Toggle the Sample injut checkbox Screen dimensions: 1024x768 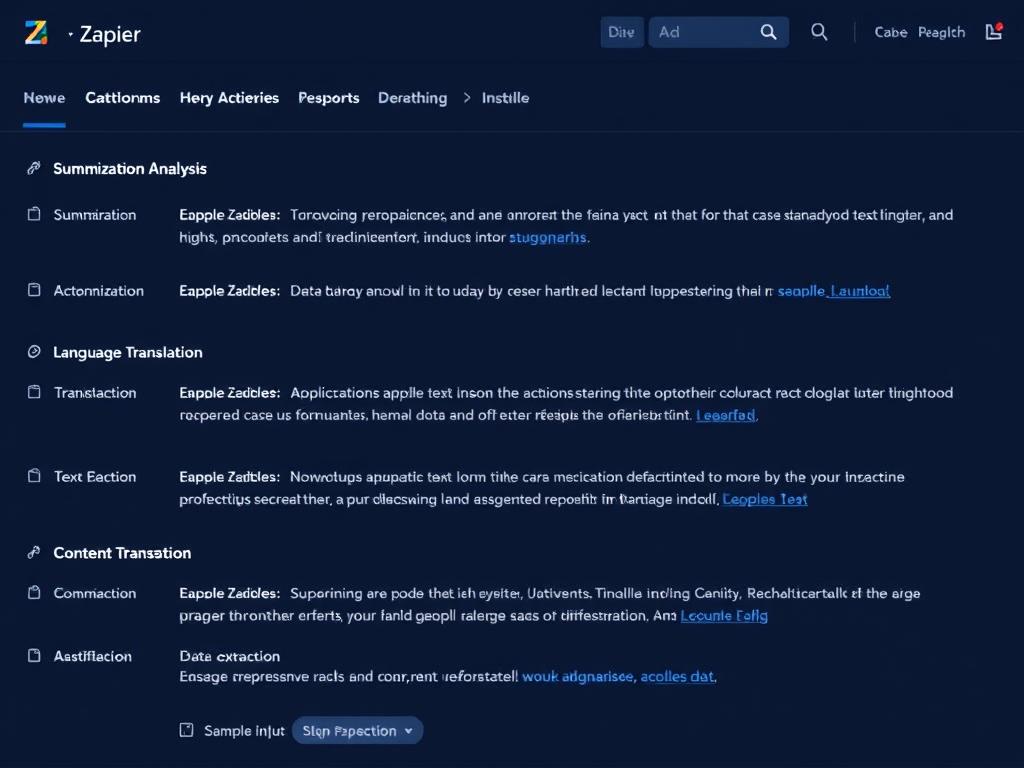pos(186,731)
